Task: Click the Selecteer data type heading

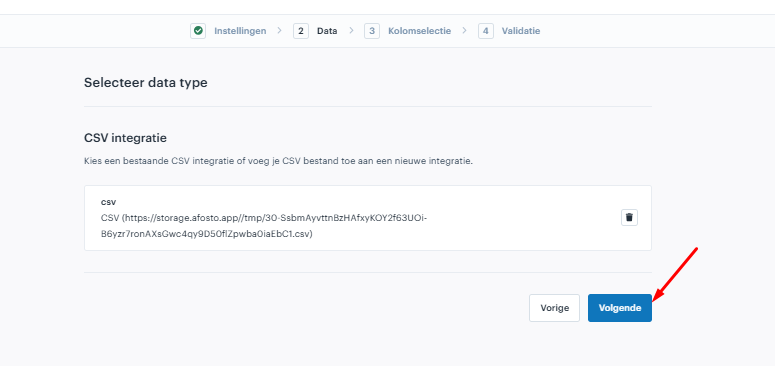Action: pyautogui.click(x=146, y=82)
